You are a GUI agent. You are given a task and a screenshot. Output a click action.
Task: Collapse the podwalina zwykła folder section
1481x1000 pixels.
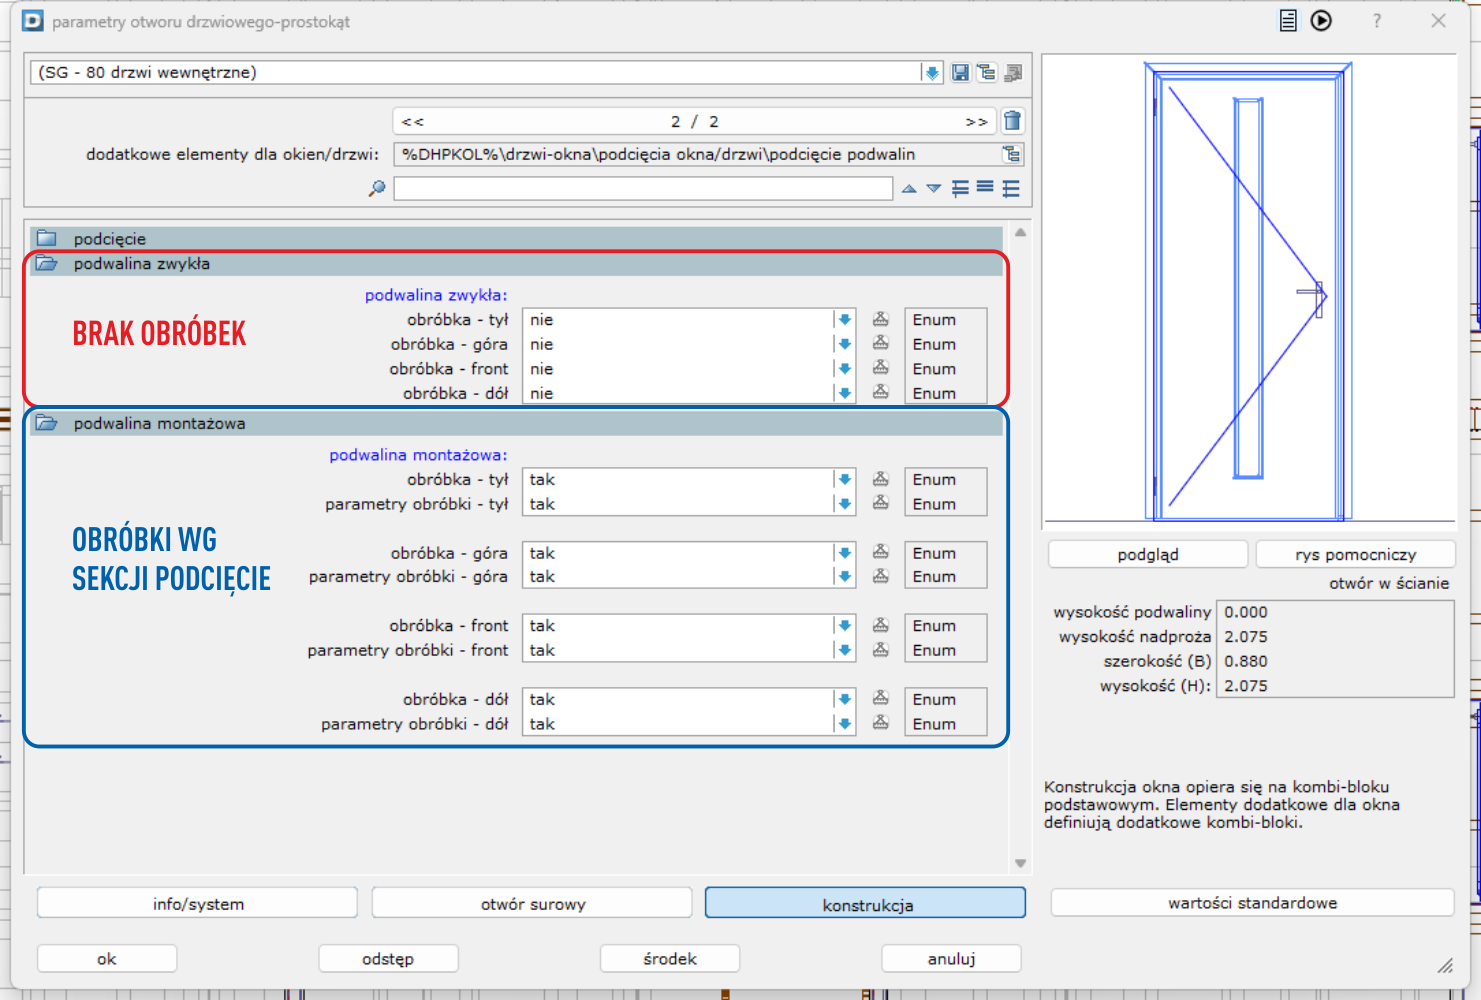point(46,264)
